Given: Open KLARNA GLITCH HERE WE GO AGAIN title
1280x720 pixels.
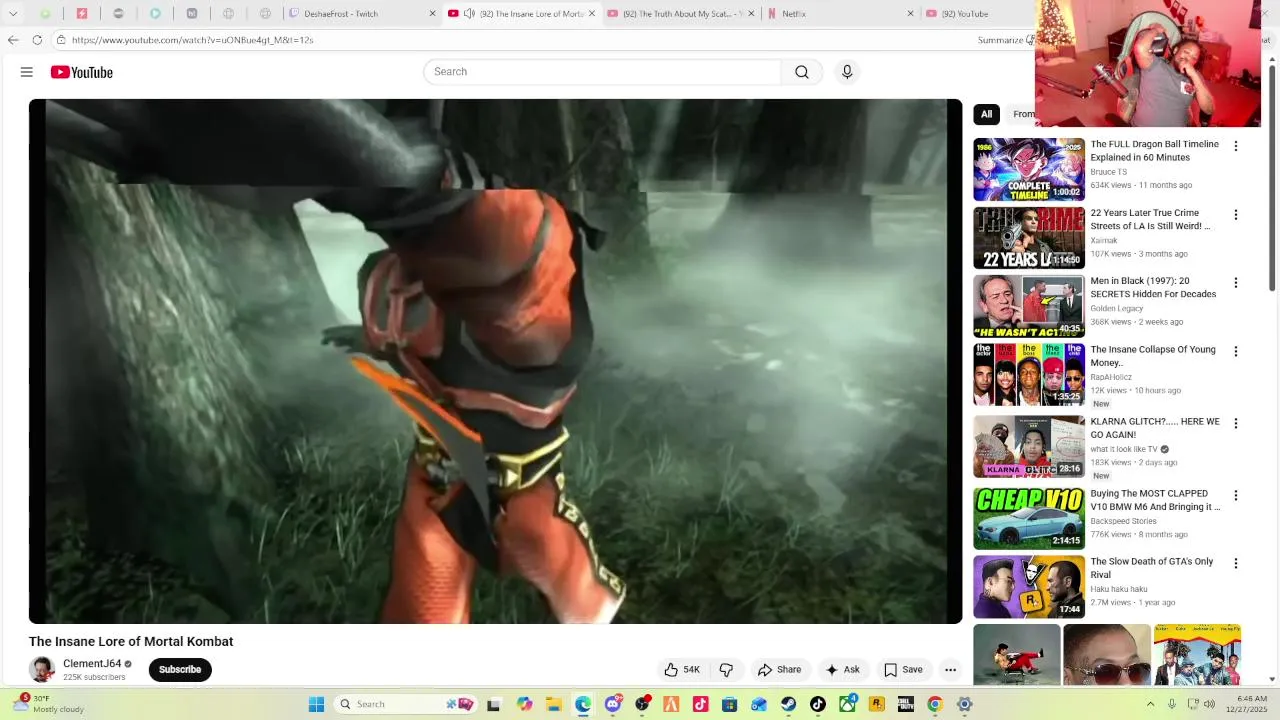Looking at the screenshot, I should click(x=1155, y=428).
